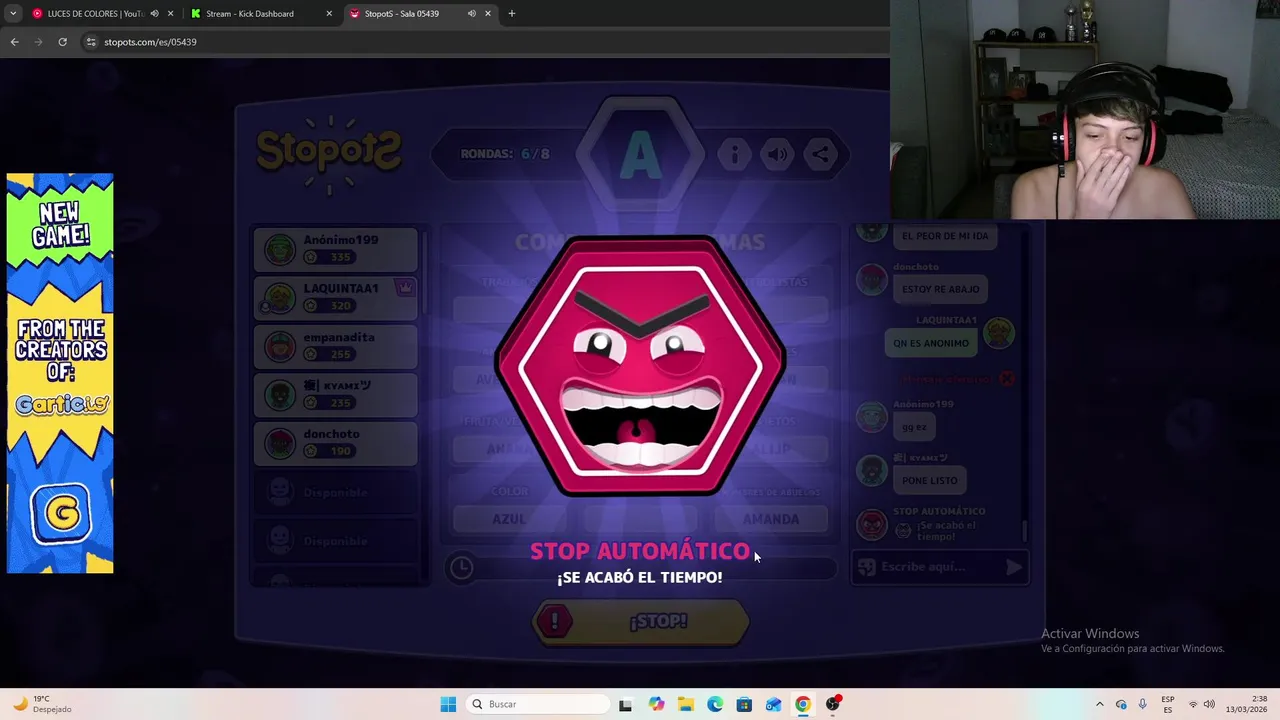Click the chat panel scrollbar
This screenshot has width=1280, height=720.
click(1024, 532)
